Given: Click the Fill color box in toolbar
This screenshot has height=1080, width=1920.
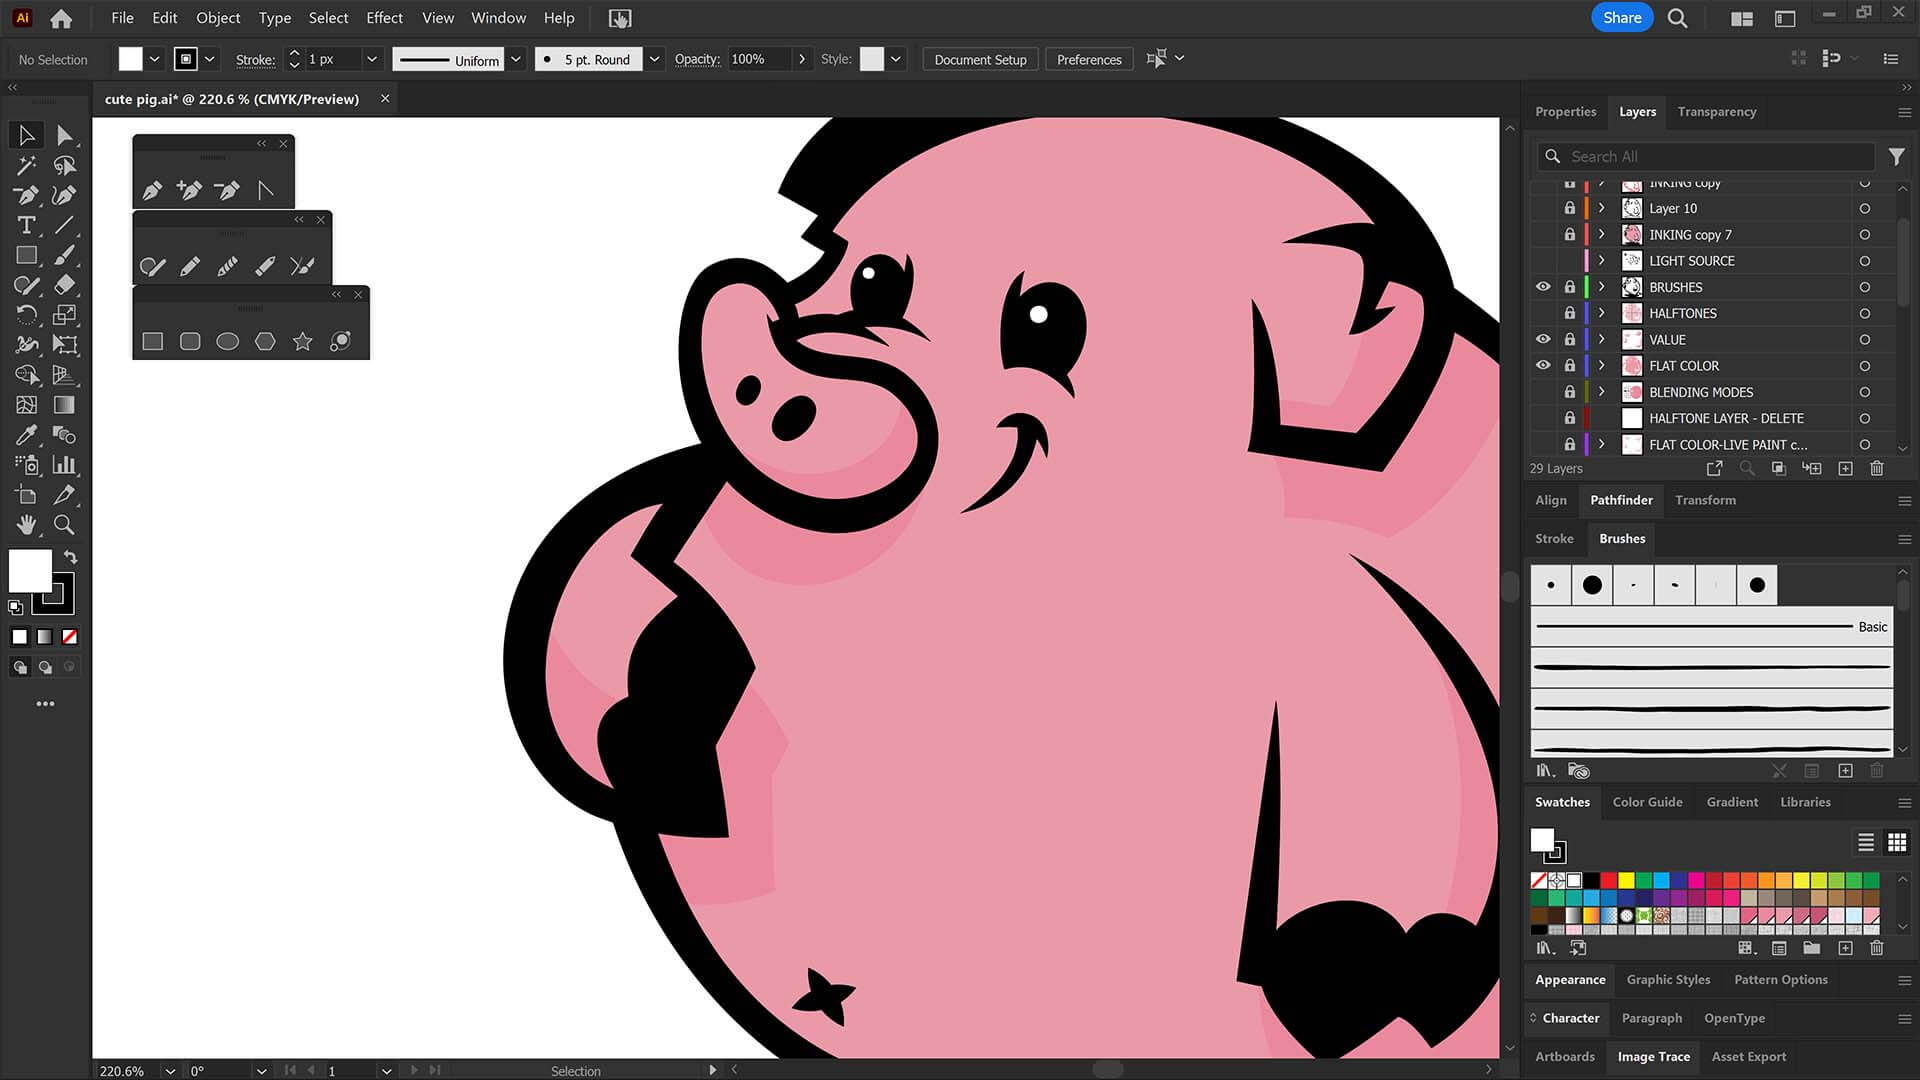Looking at the screenshot, I should tap(30, 571).
